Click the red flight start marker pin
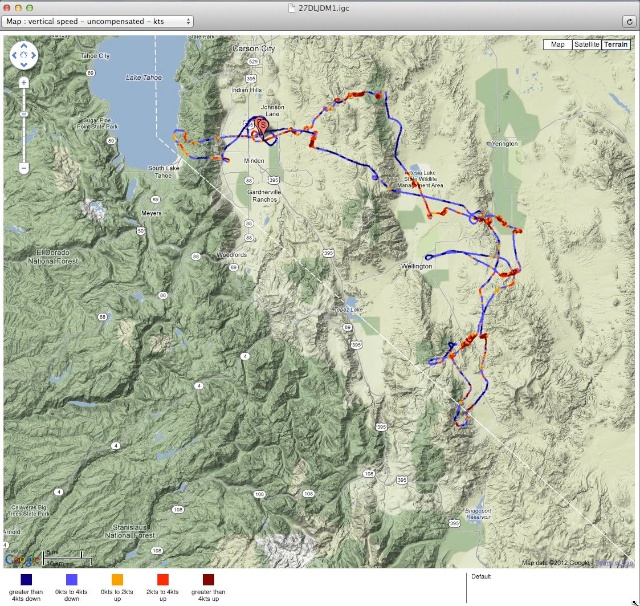The image size is (640, 606). click(x=261, y=126)
